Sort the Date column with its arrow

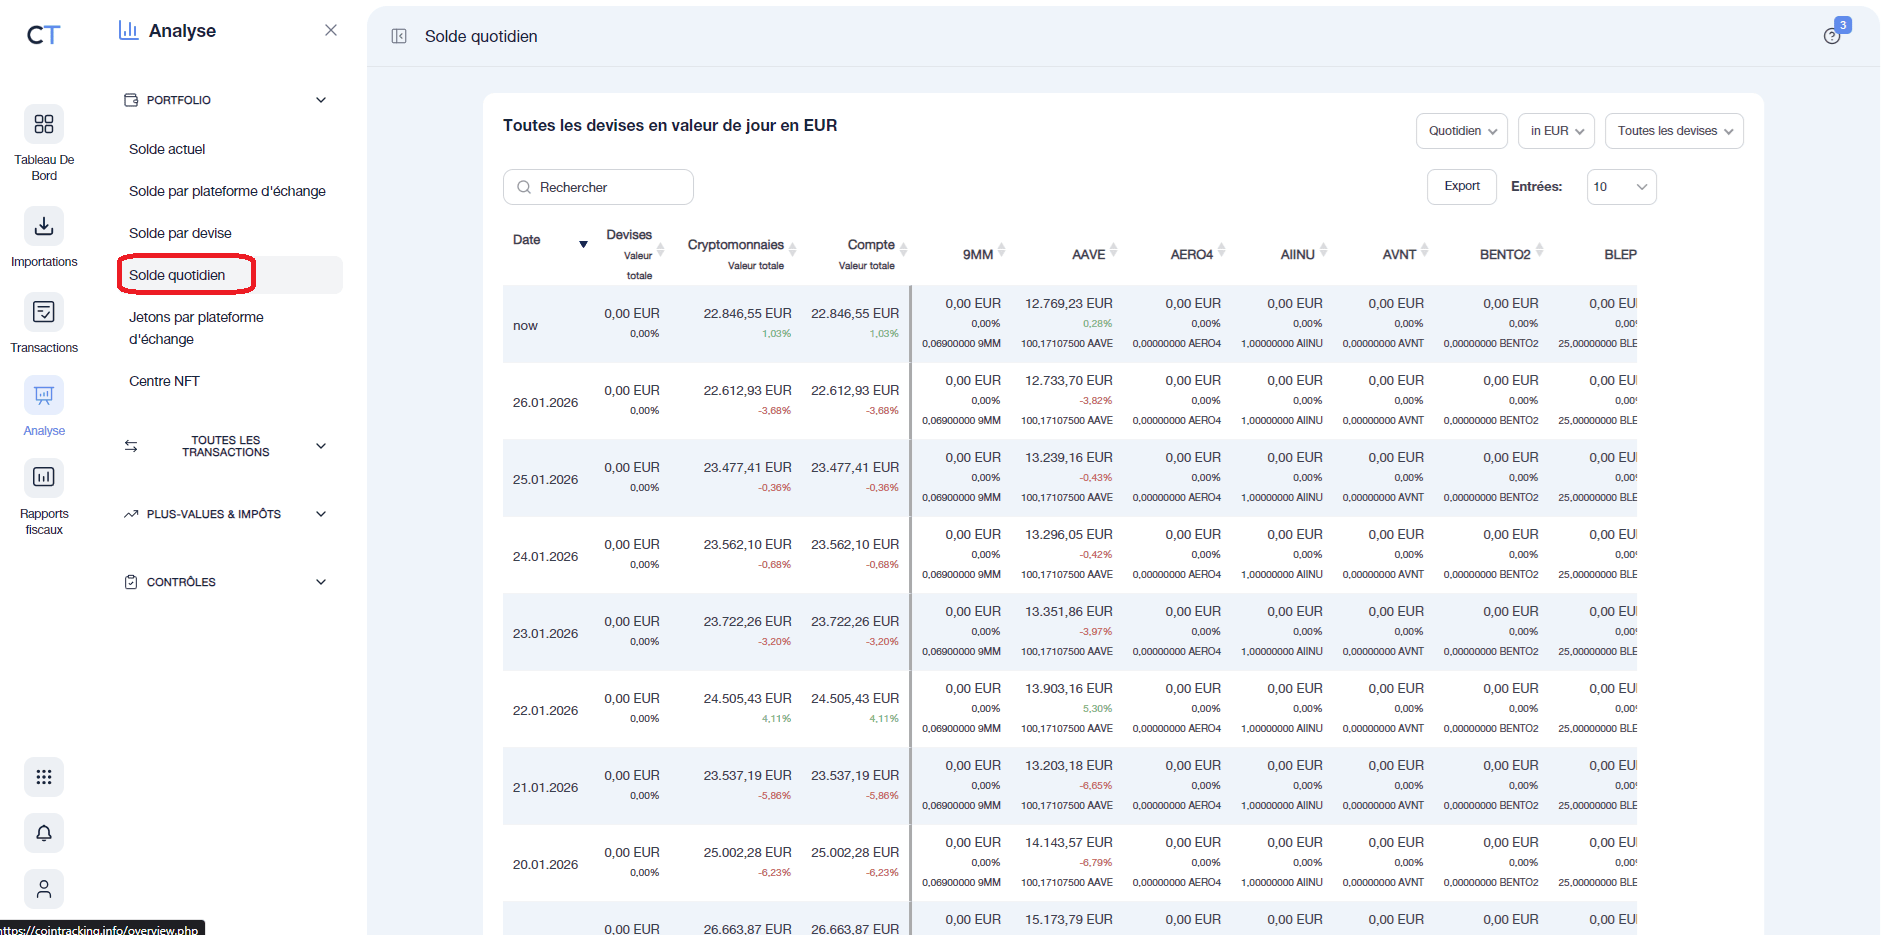pos(583,243)
